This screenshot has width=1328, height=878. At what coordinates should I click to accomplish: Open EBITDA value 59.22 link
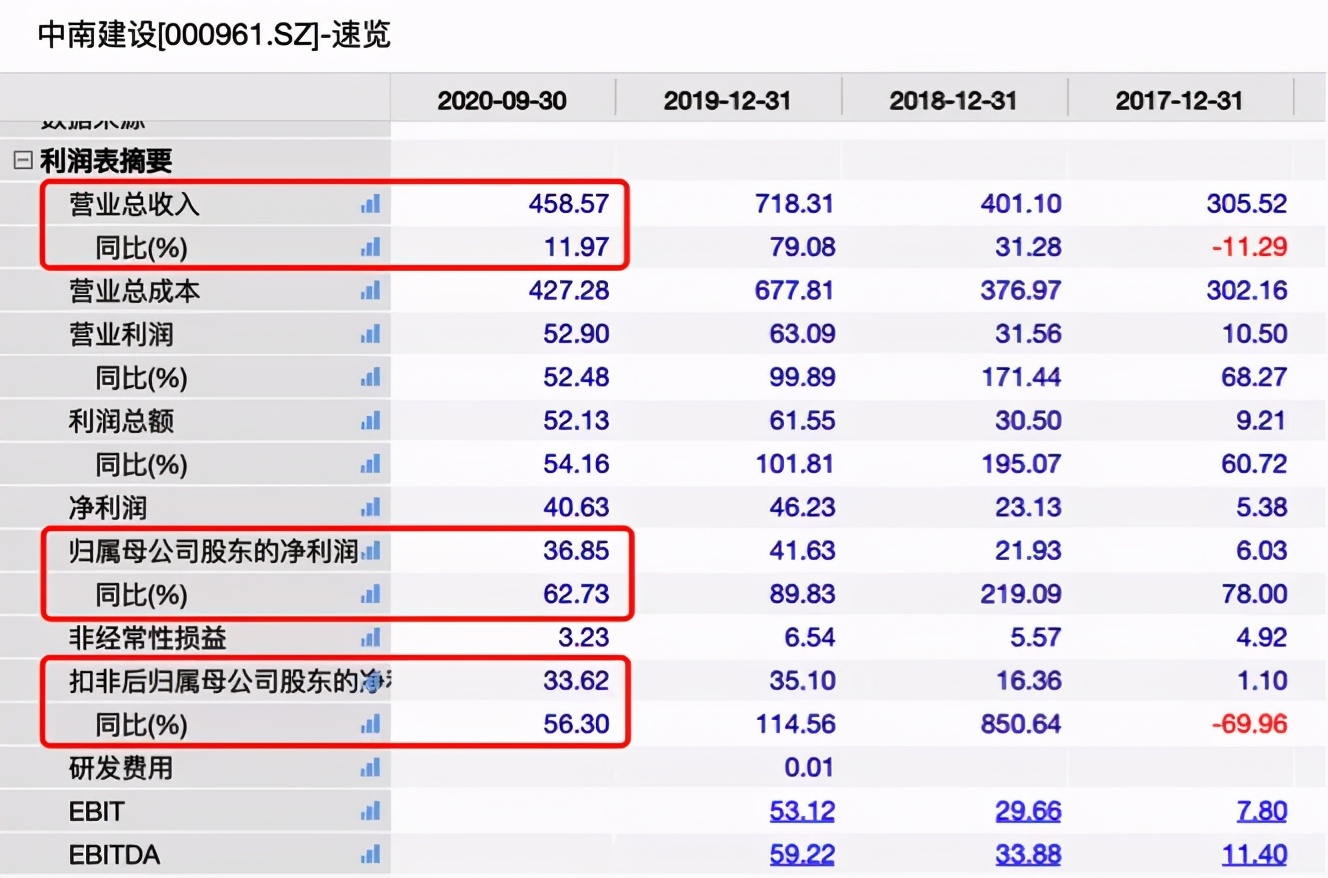tap(802, 855)
